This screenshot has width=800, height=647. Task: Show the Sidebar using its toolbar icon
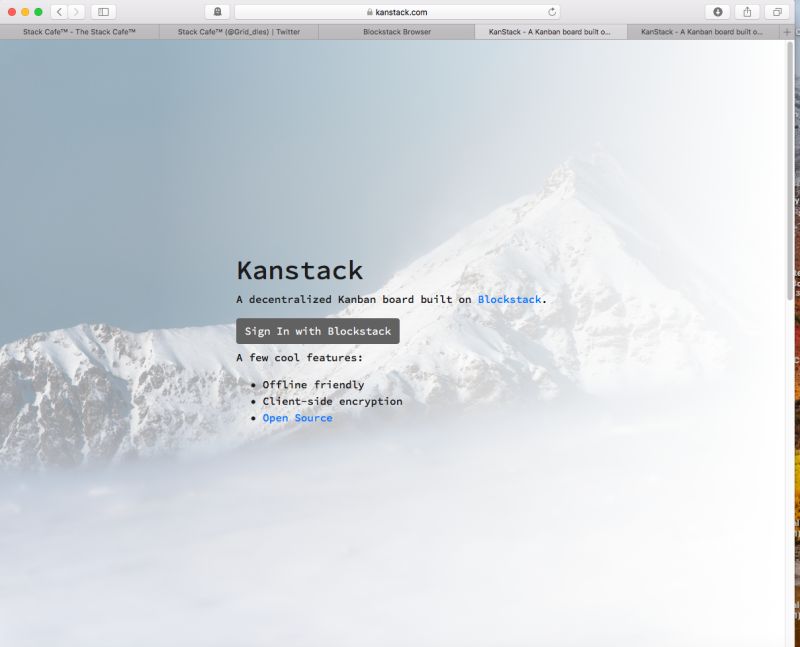pos(103,13)
